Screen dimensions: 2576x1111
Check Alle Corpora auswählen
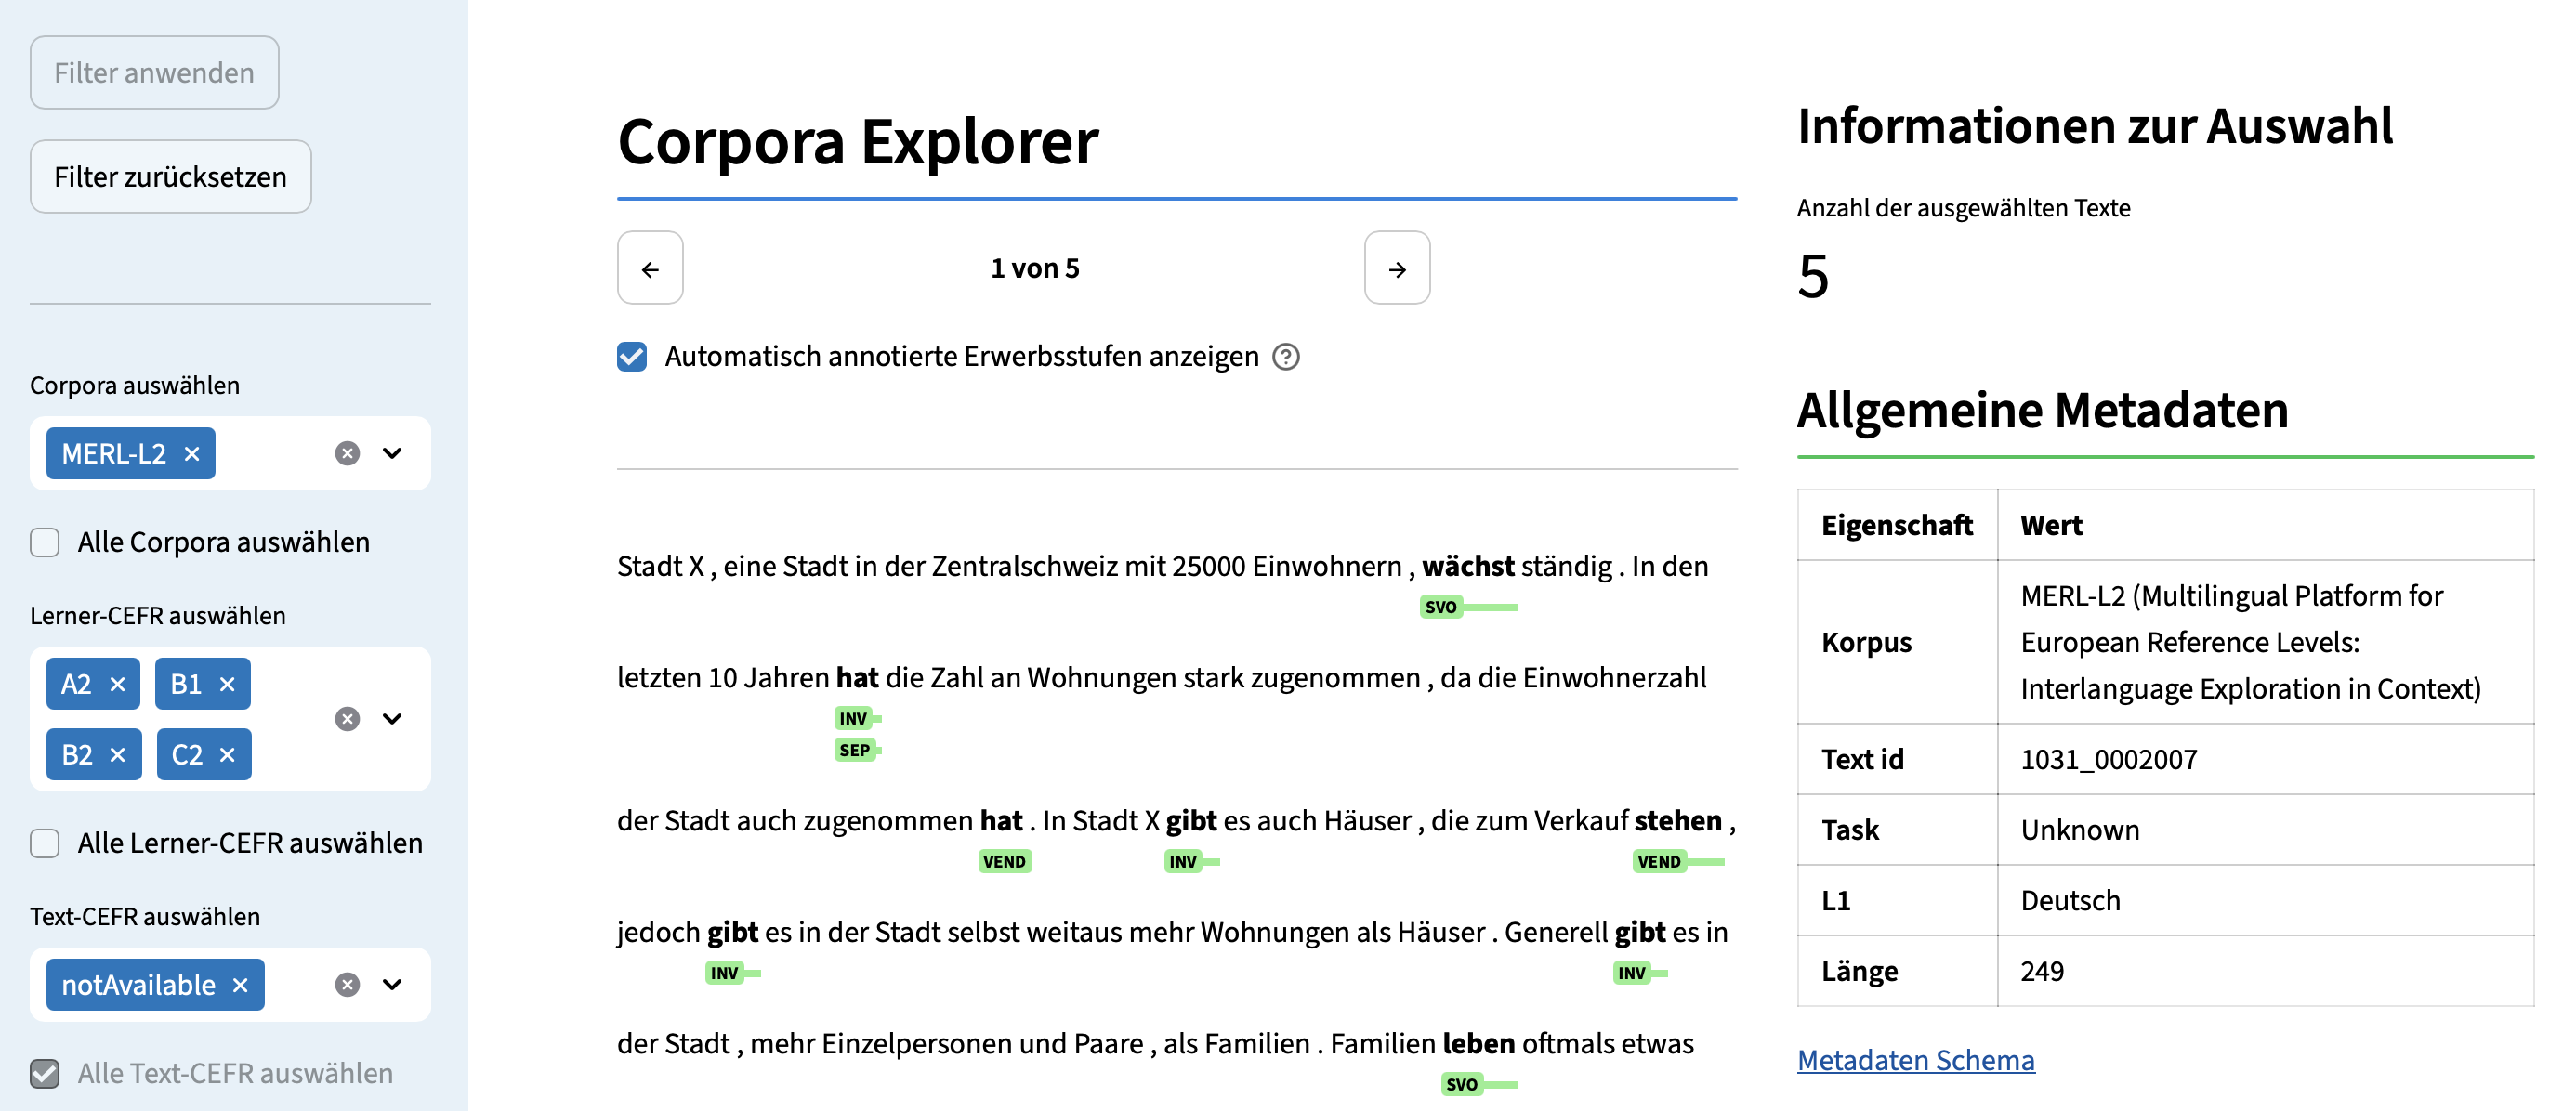point(45,542)
